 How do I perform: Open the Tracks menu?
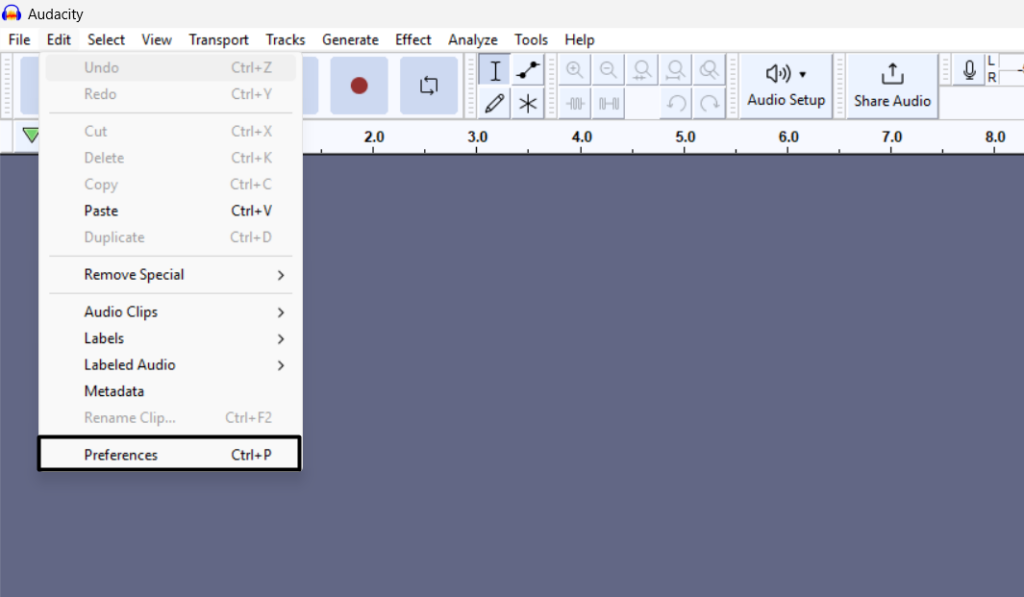285,40
